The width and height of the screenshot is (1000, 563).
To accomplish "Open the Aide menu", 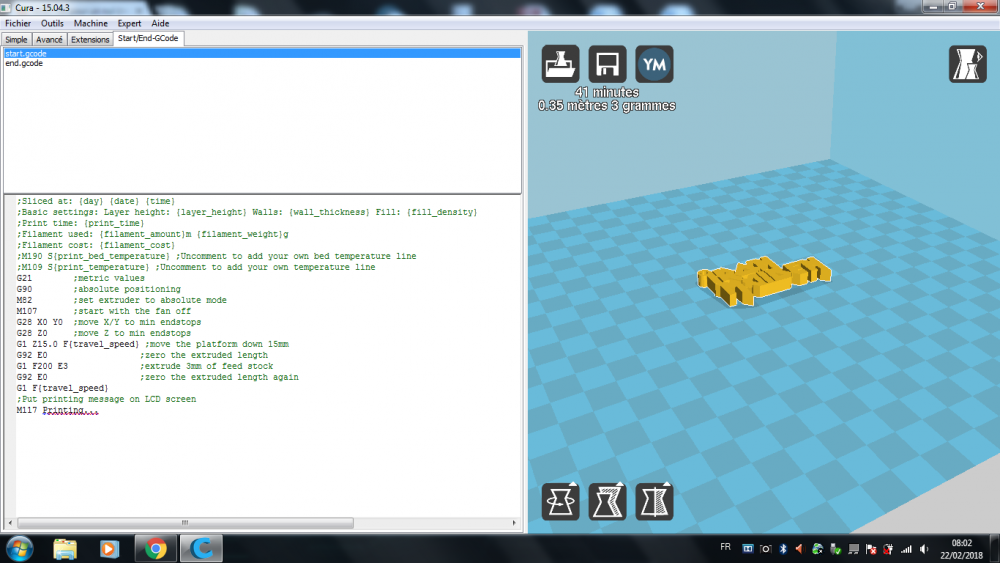I will [x=160, y=23].
